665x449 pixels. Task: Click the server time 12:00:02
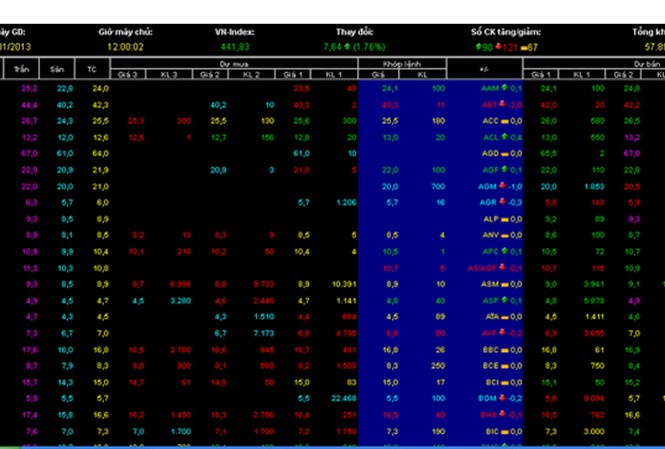[126, 47]
